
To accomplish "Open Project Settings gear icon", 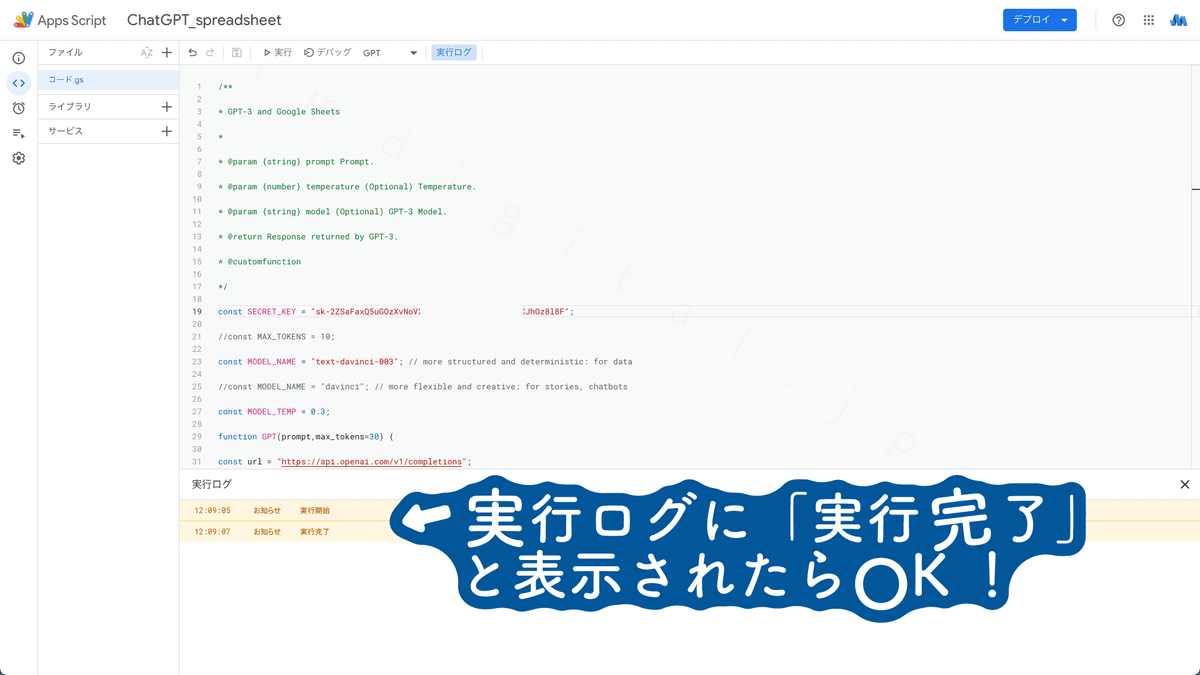I will pyautogui.click(x=18, y=158).
